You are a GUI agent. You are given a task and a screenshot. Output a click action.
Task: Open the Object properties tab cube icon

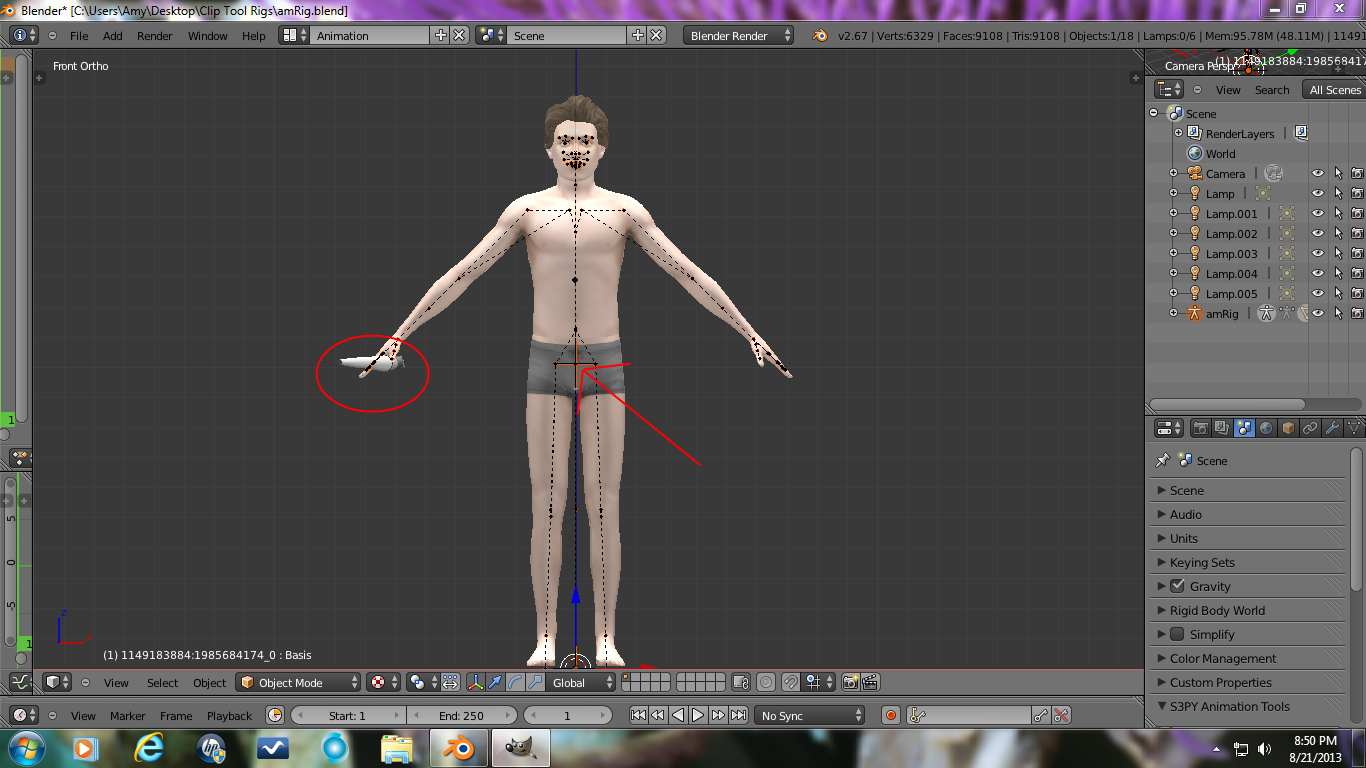click(1288, 428)
